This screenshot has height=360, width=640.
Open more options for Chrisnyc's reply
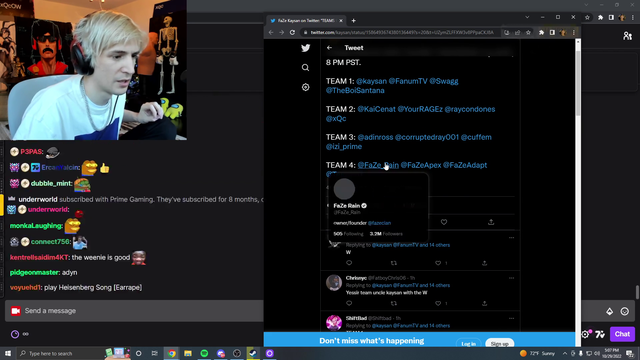[511, 278]
